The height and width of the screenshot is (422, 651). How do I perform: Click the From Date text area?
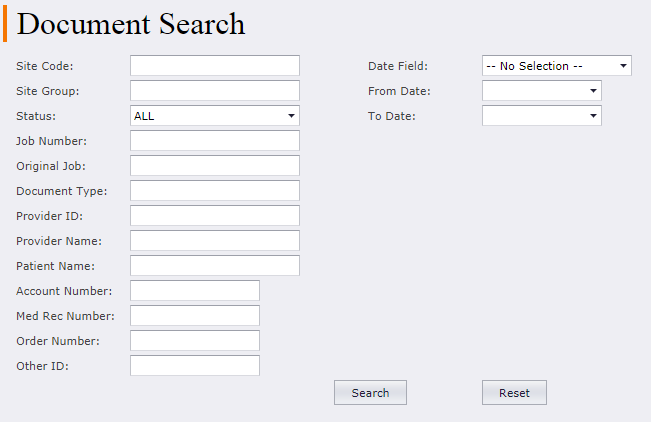click(535, 91)
